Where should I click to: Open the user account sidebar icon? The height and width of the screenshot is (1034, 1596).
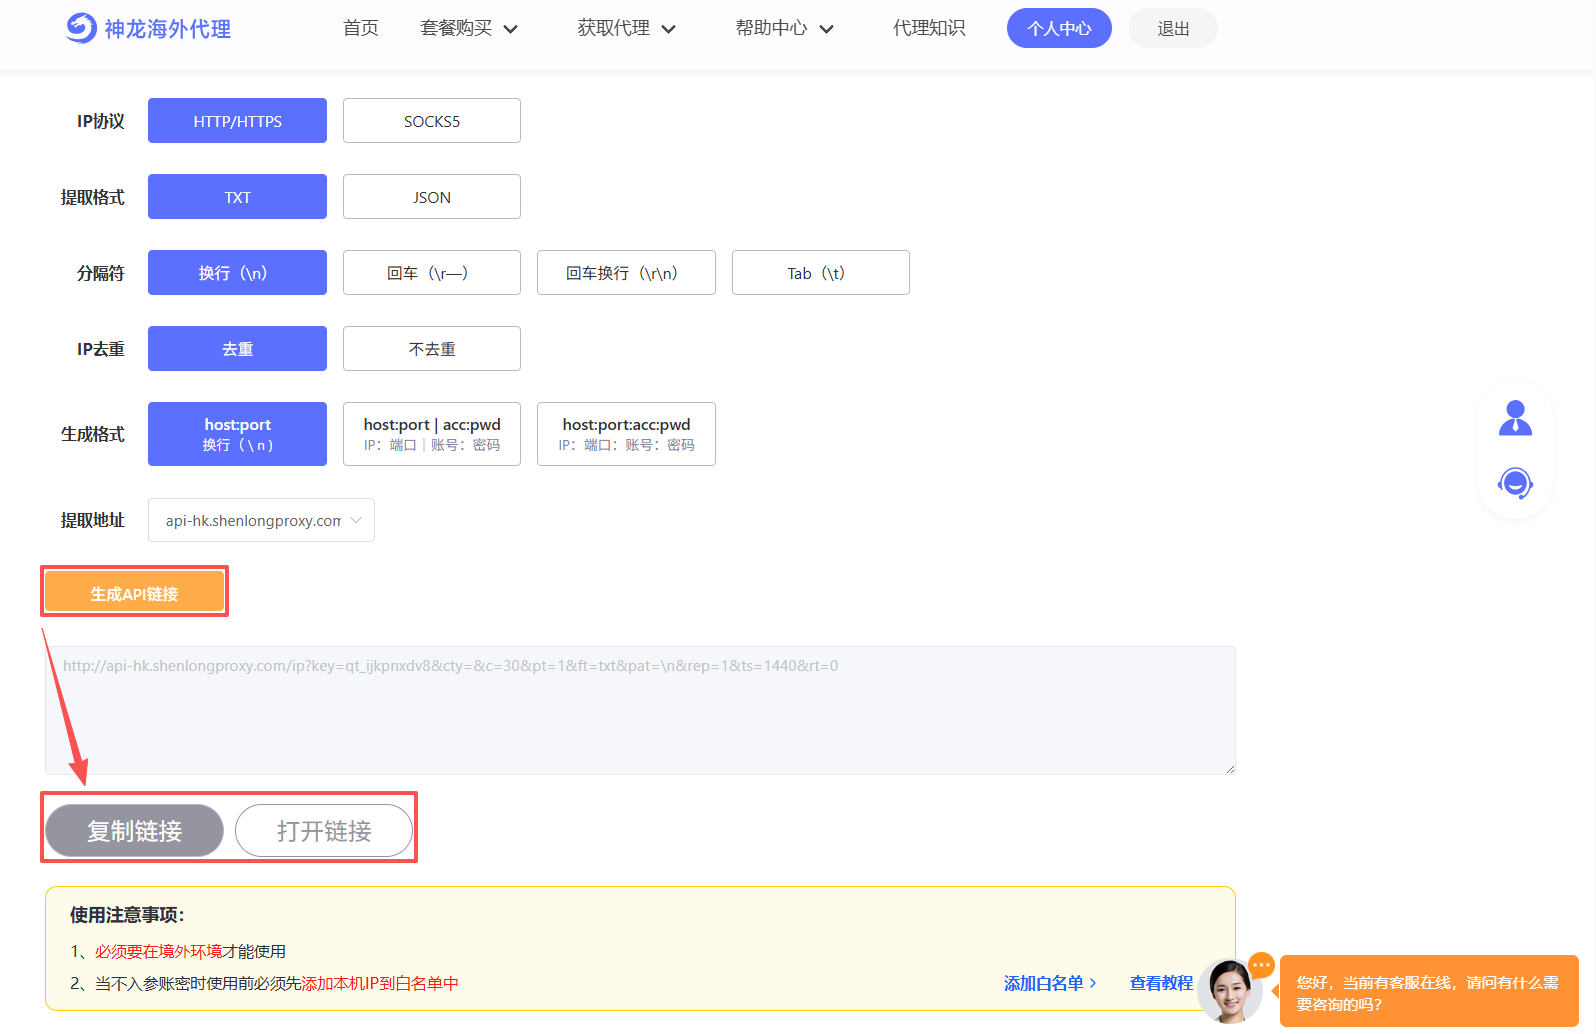1515,418
